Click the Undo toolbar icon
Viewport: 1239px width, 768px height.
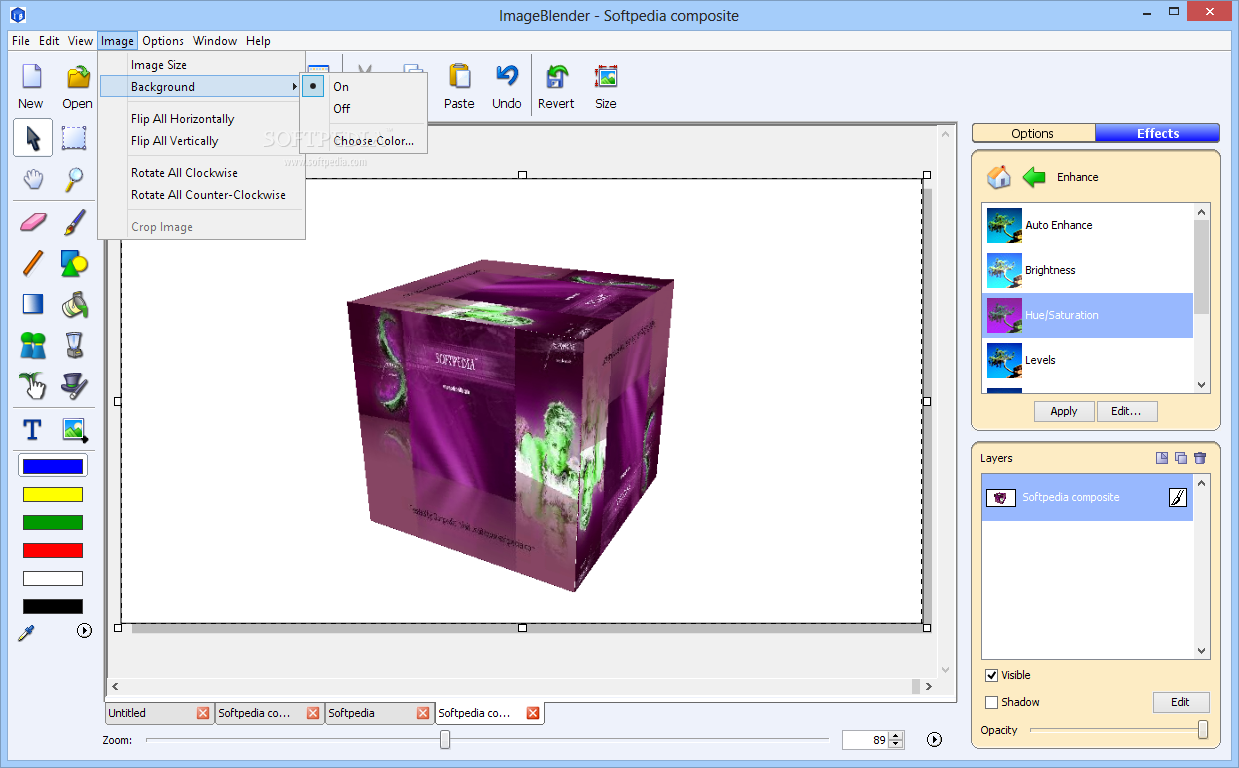tap(506, 78)
